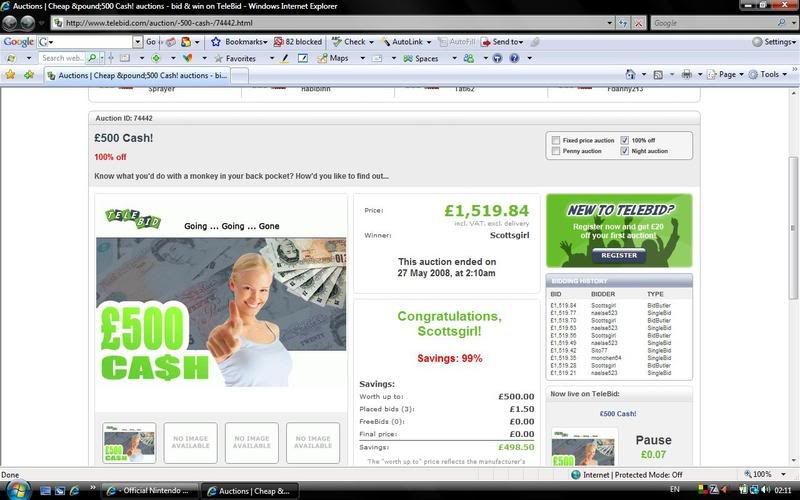
Task: Switch to Official Nintendo taskbar window
Action: click(x=150, y=491)
